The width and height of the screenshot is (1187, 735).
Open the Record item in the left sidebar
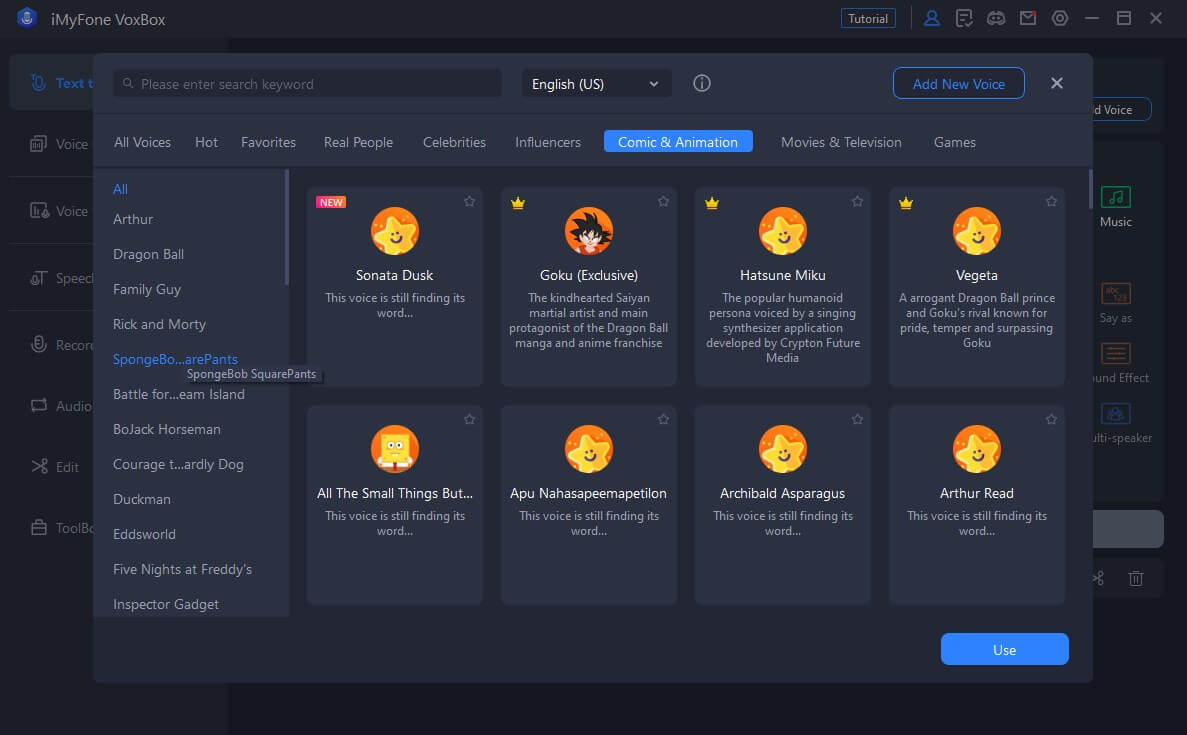pyautogui.click(x=62, y=344)
